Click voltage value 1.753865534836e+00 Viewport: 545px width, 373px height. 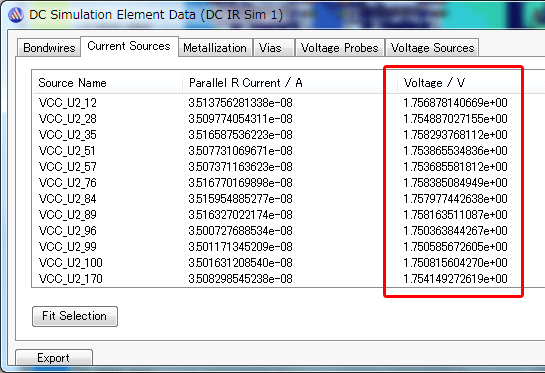(455, 151)
